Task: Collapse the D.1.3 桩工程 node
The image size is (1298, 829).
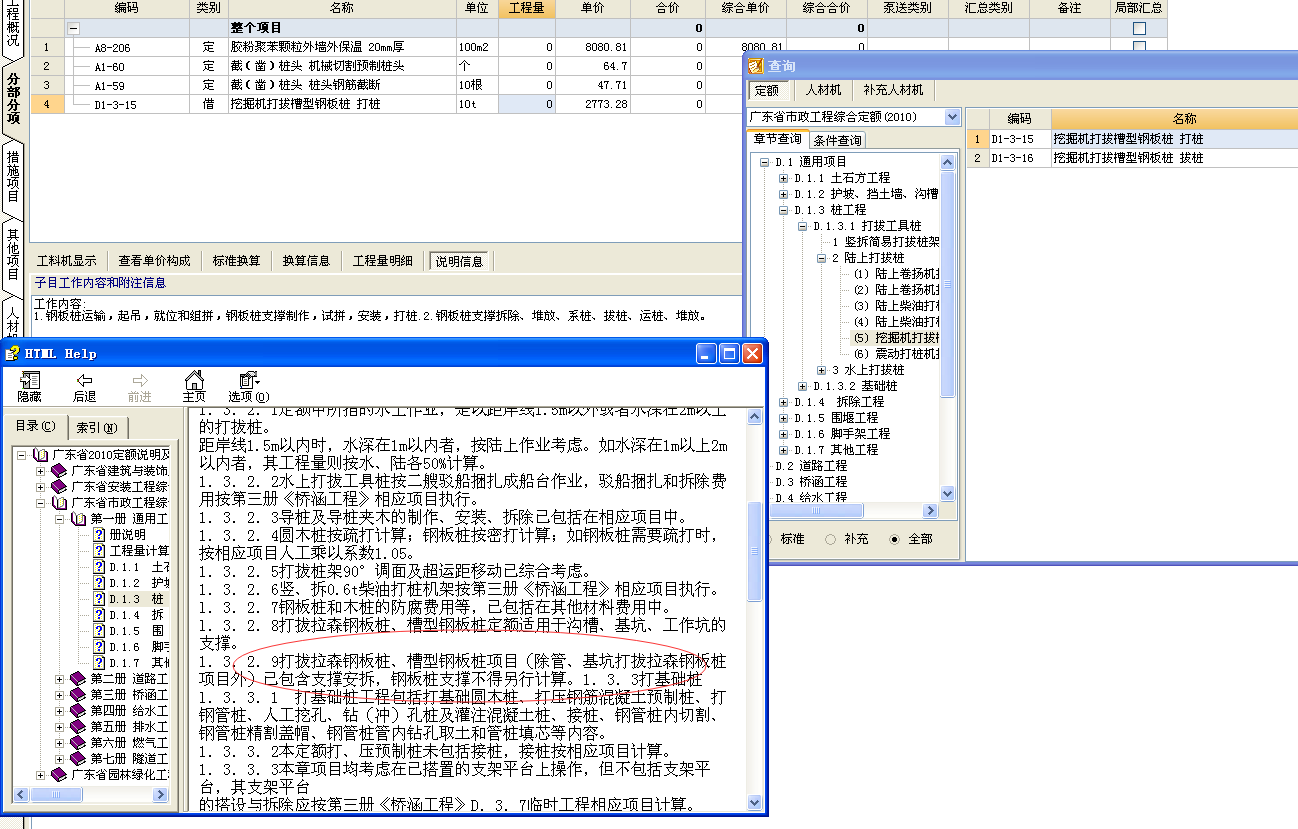Action: coord(784,210)
